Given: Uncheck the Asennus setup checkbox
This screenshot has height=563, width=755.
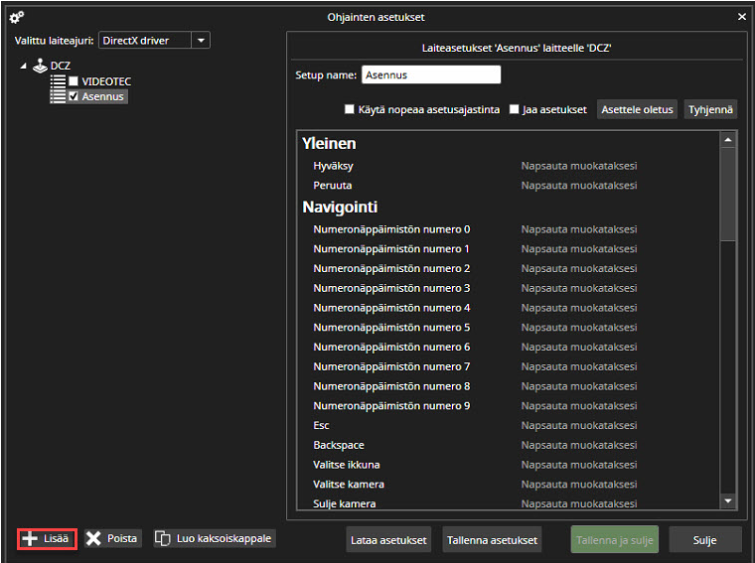Looking at the screenshot, I should click(x=73, y=97).
